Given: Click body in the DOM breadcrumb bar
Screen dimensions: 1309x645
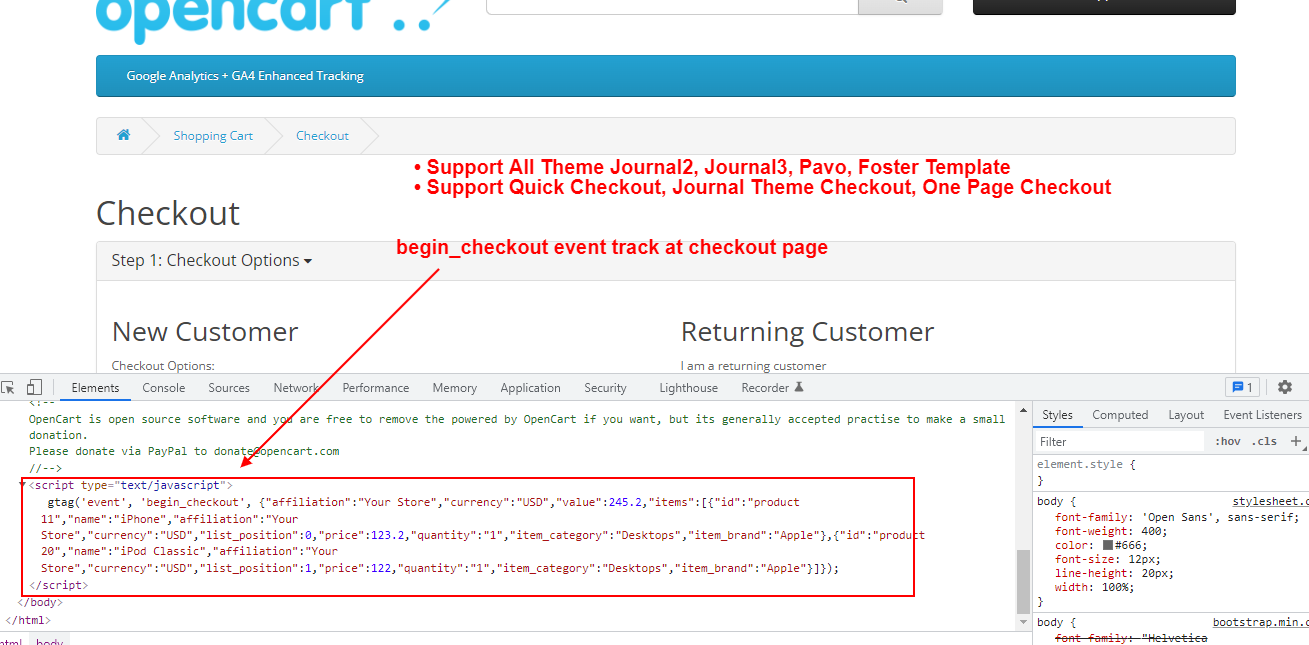Looking at the screenshot, I should tap(50, 640).
